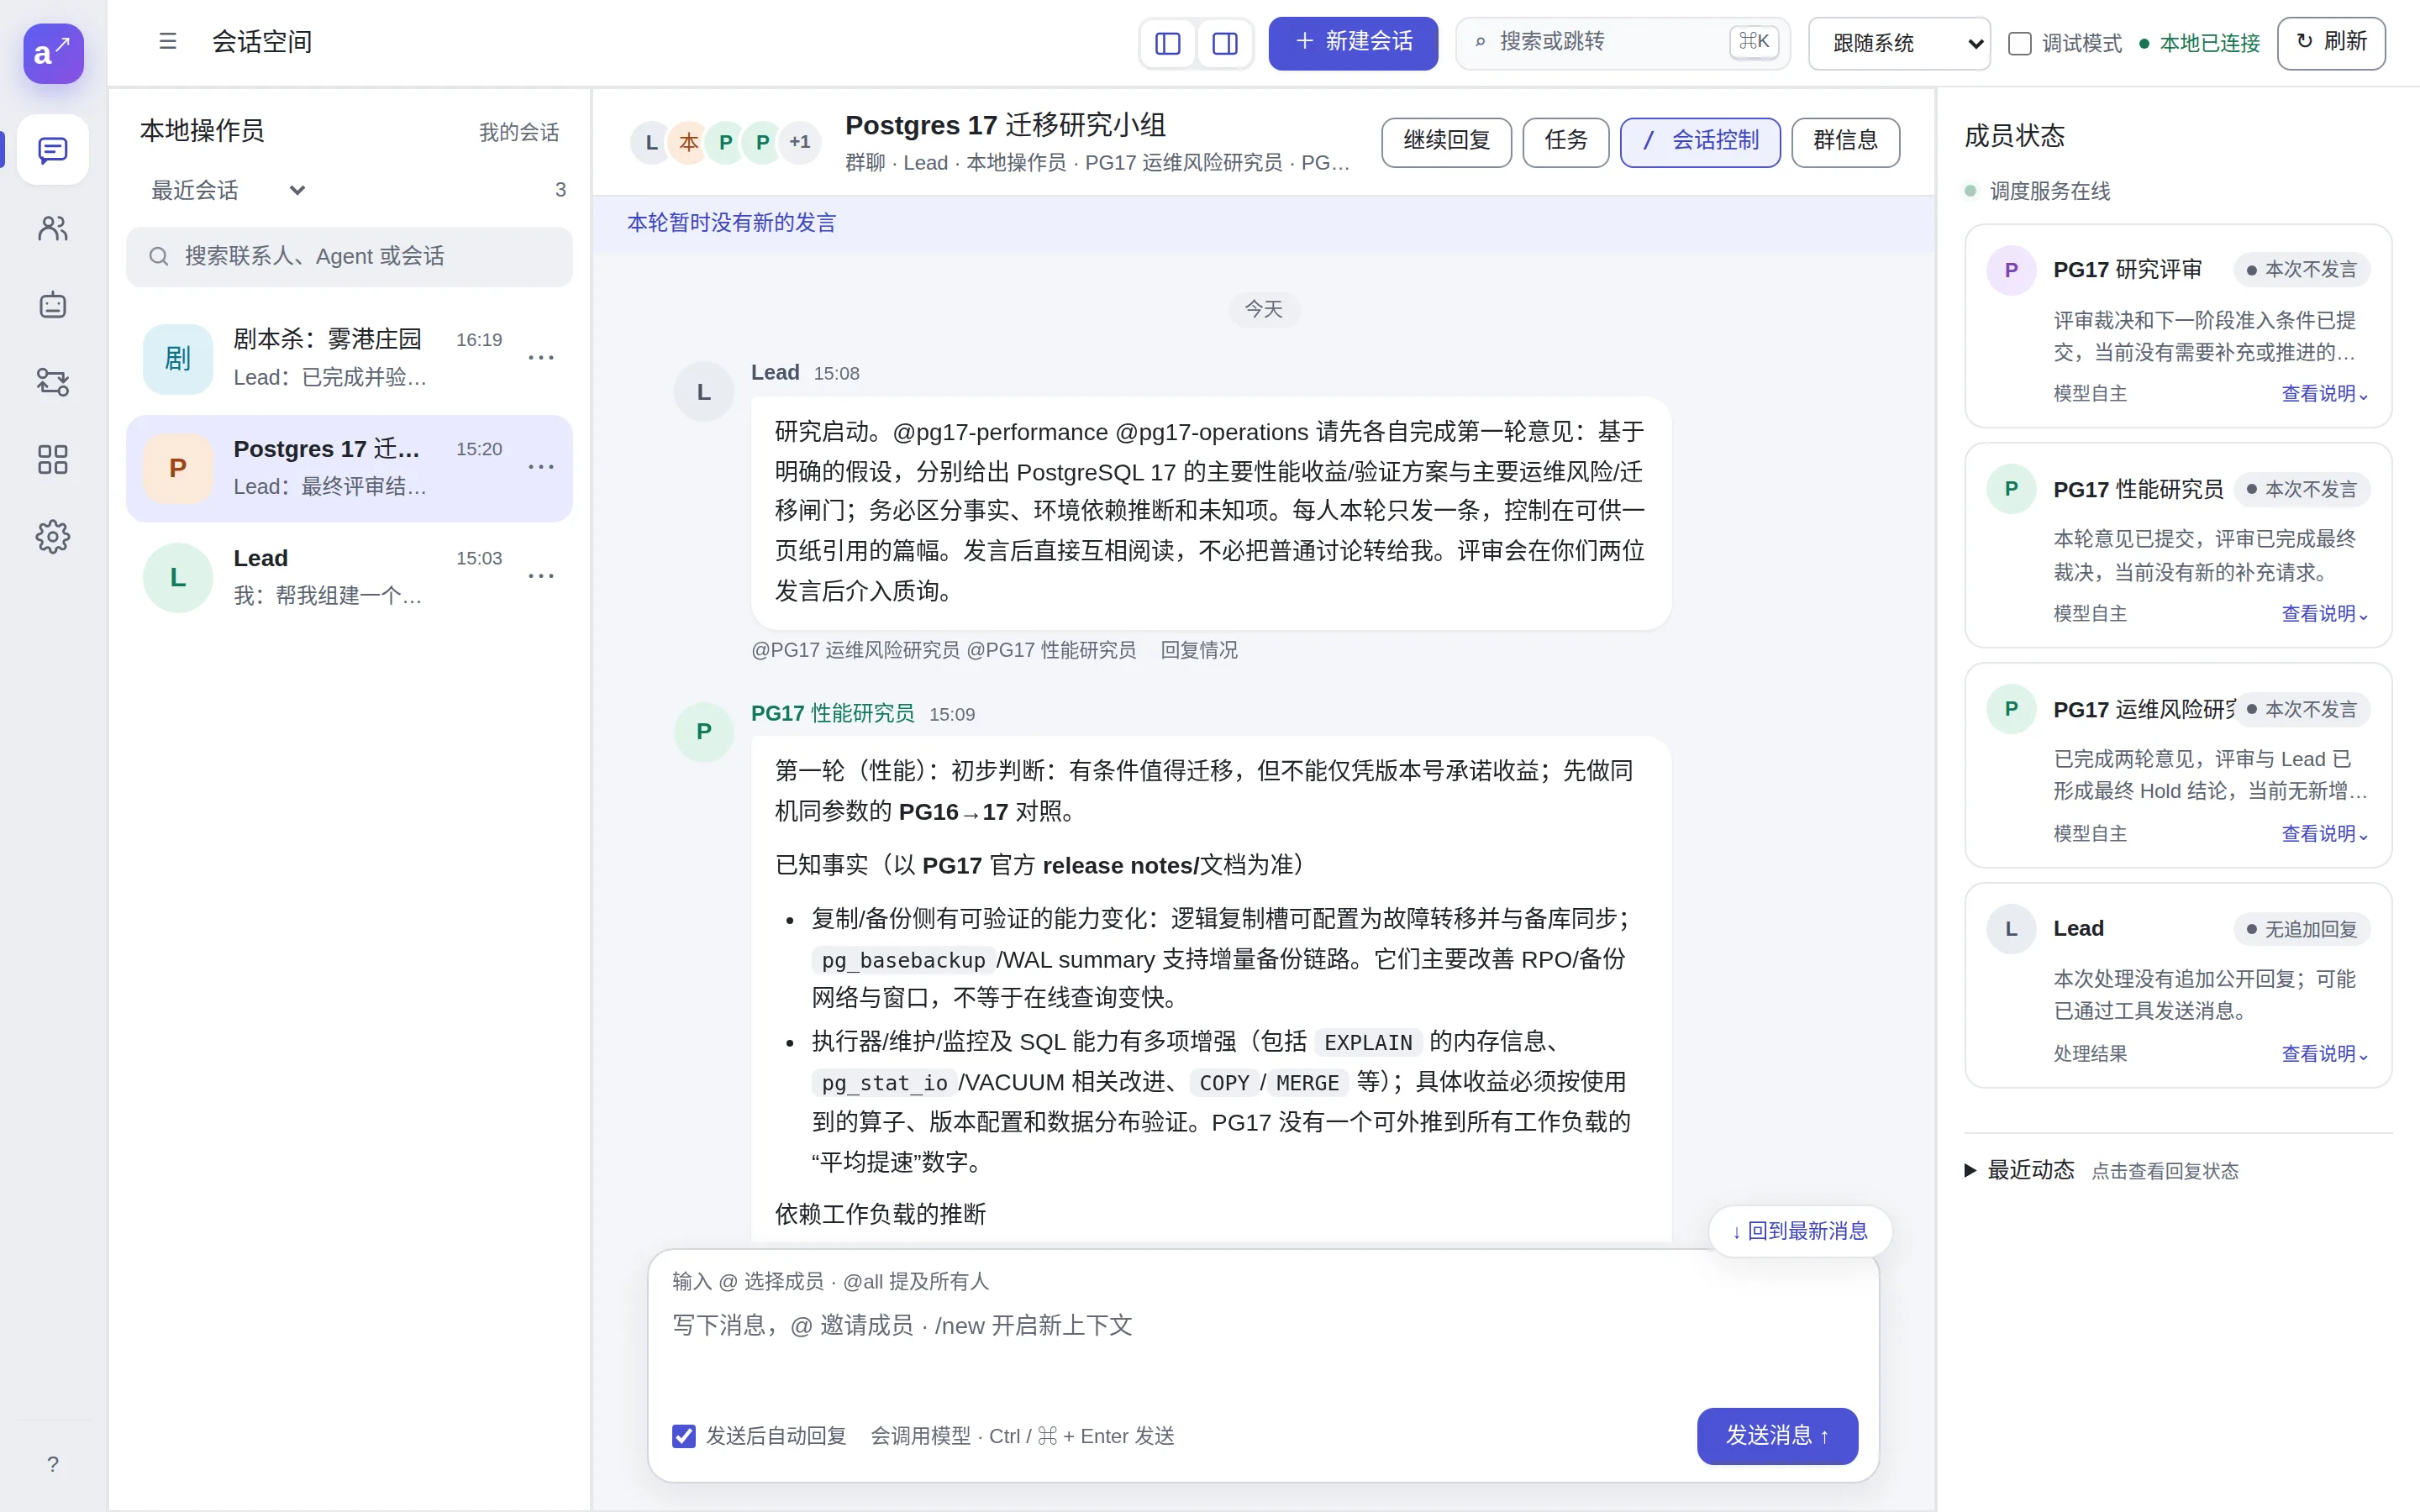The image size is (2420, 1512).
Task: Toggle the left panel layout icon
Action: (1168, 43)
